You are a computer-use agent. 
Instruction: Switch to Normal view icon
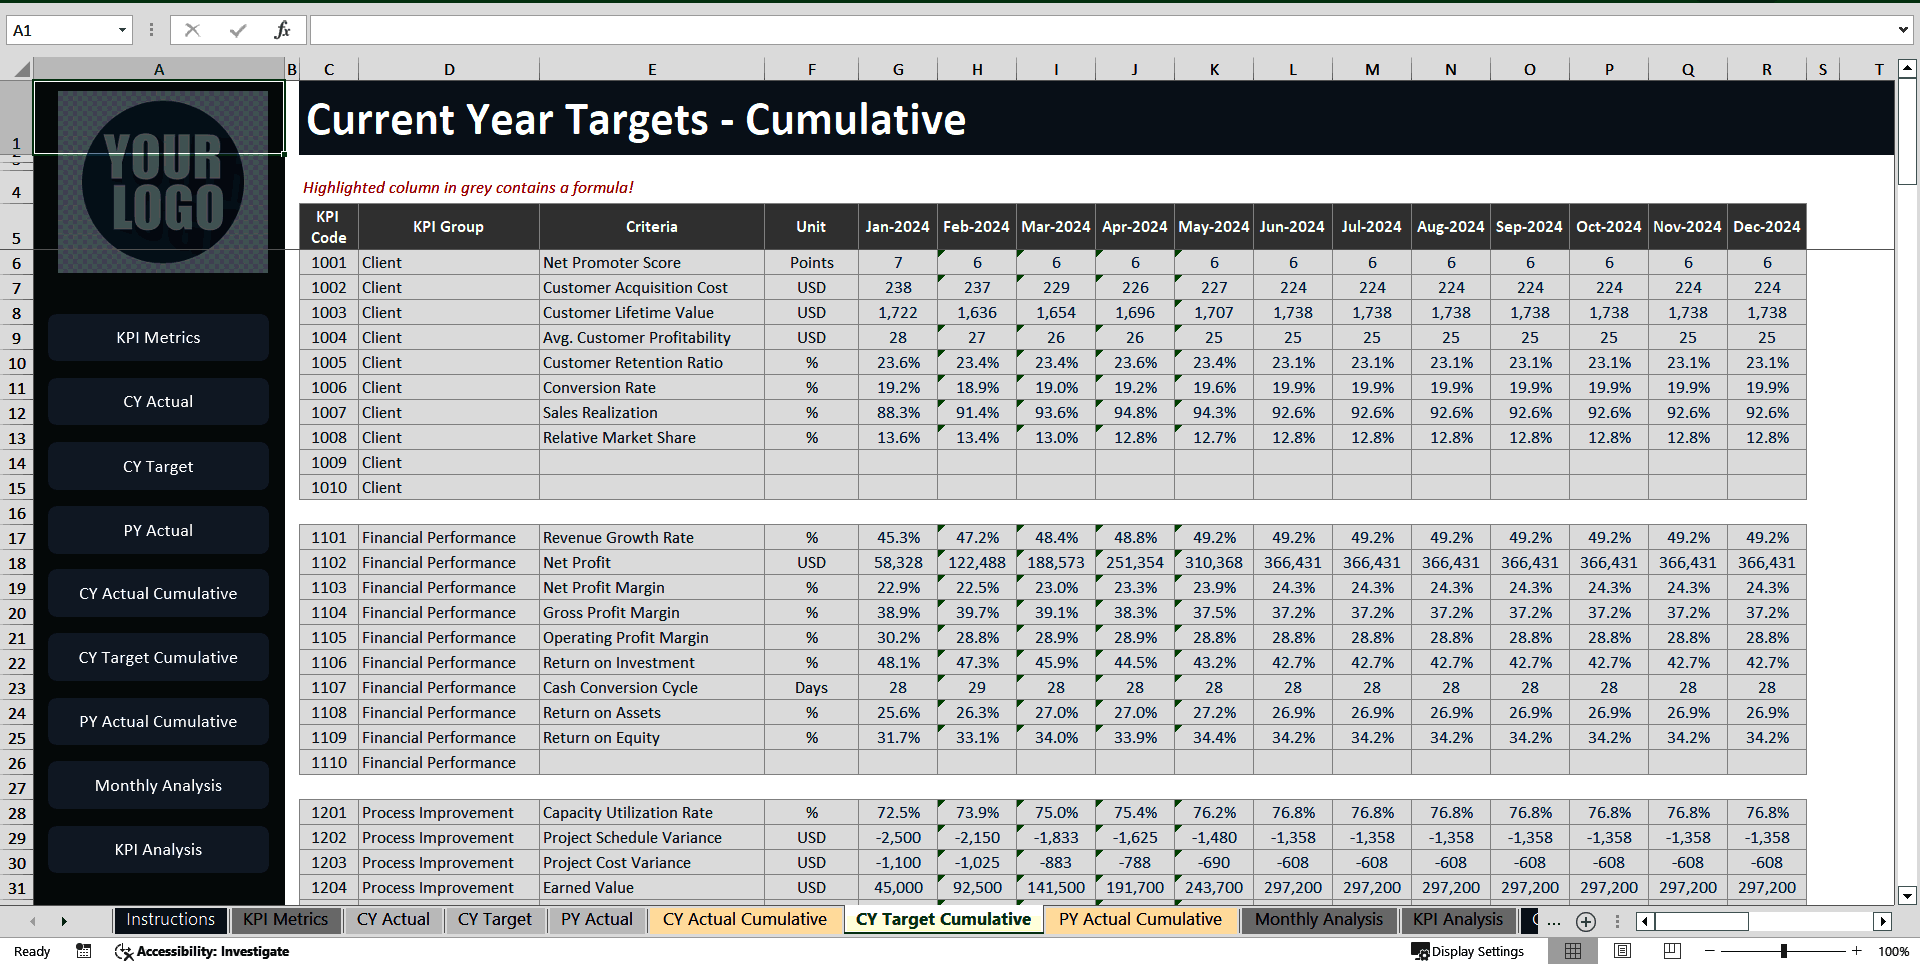1573,951
